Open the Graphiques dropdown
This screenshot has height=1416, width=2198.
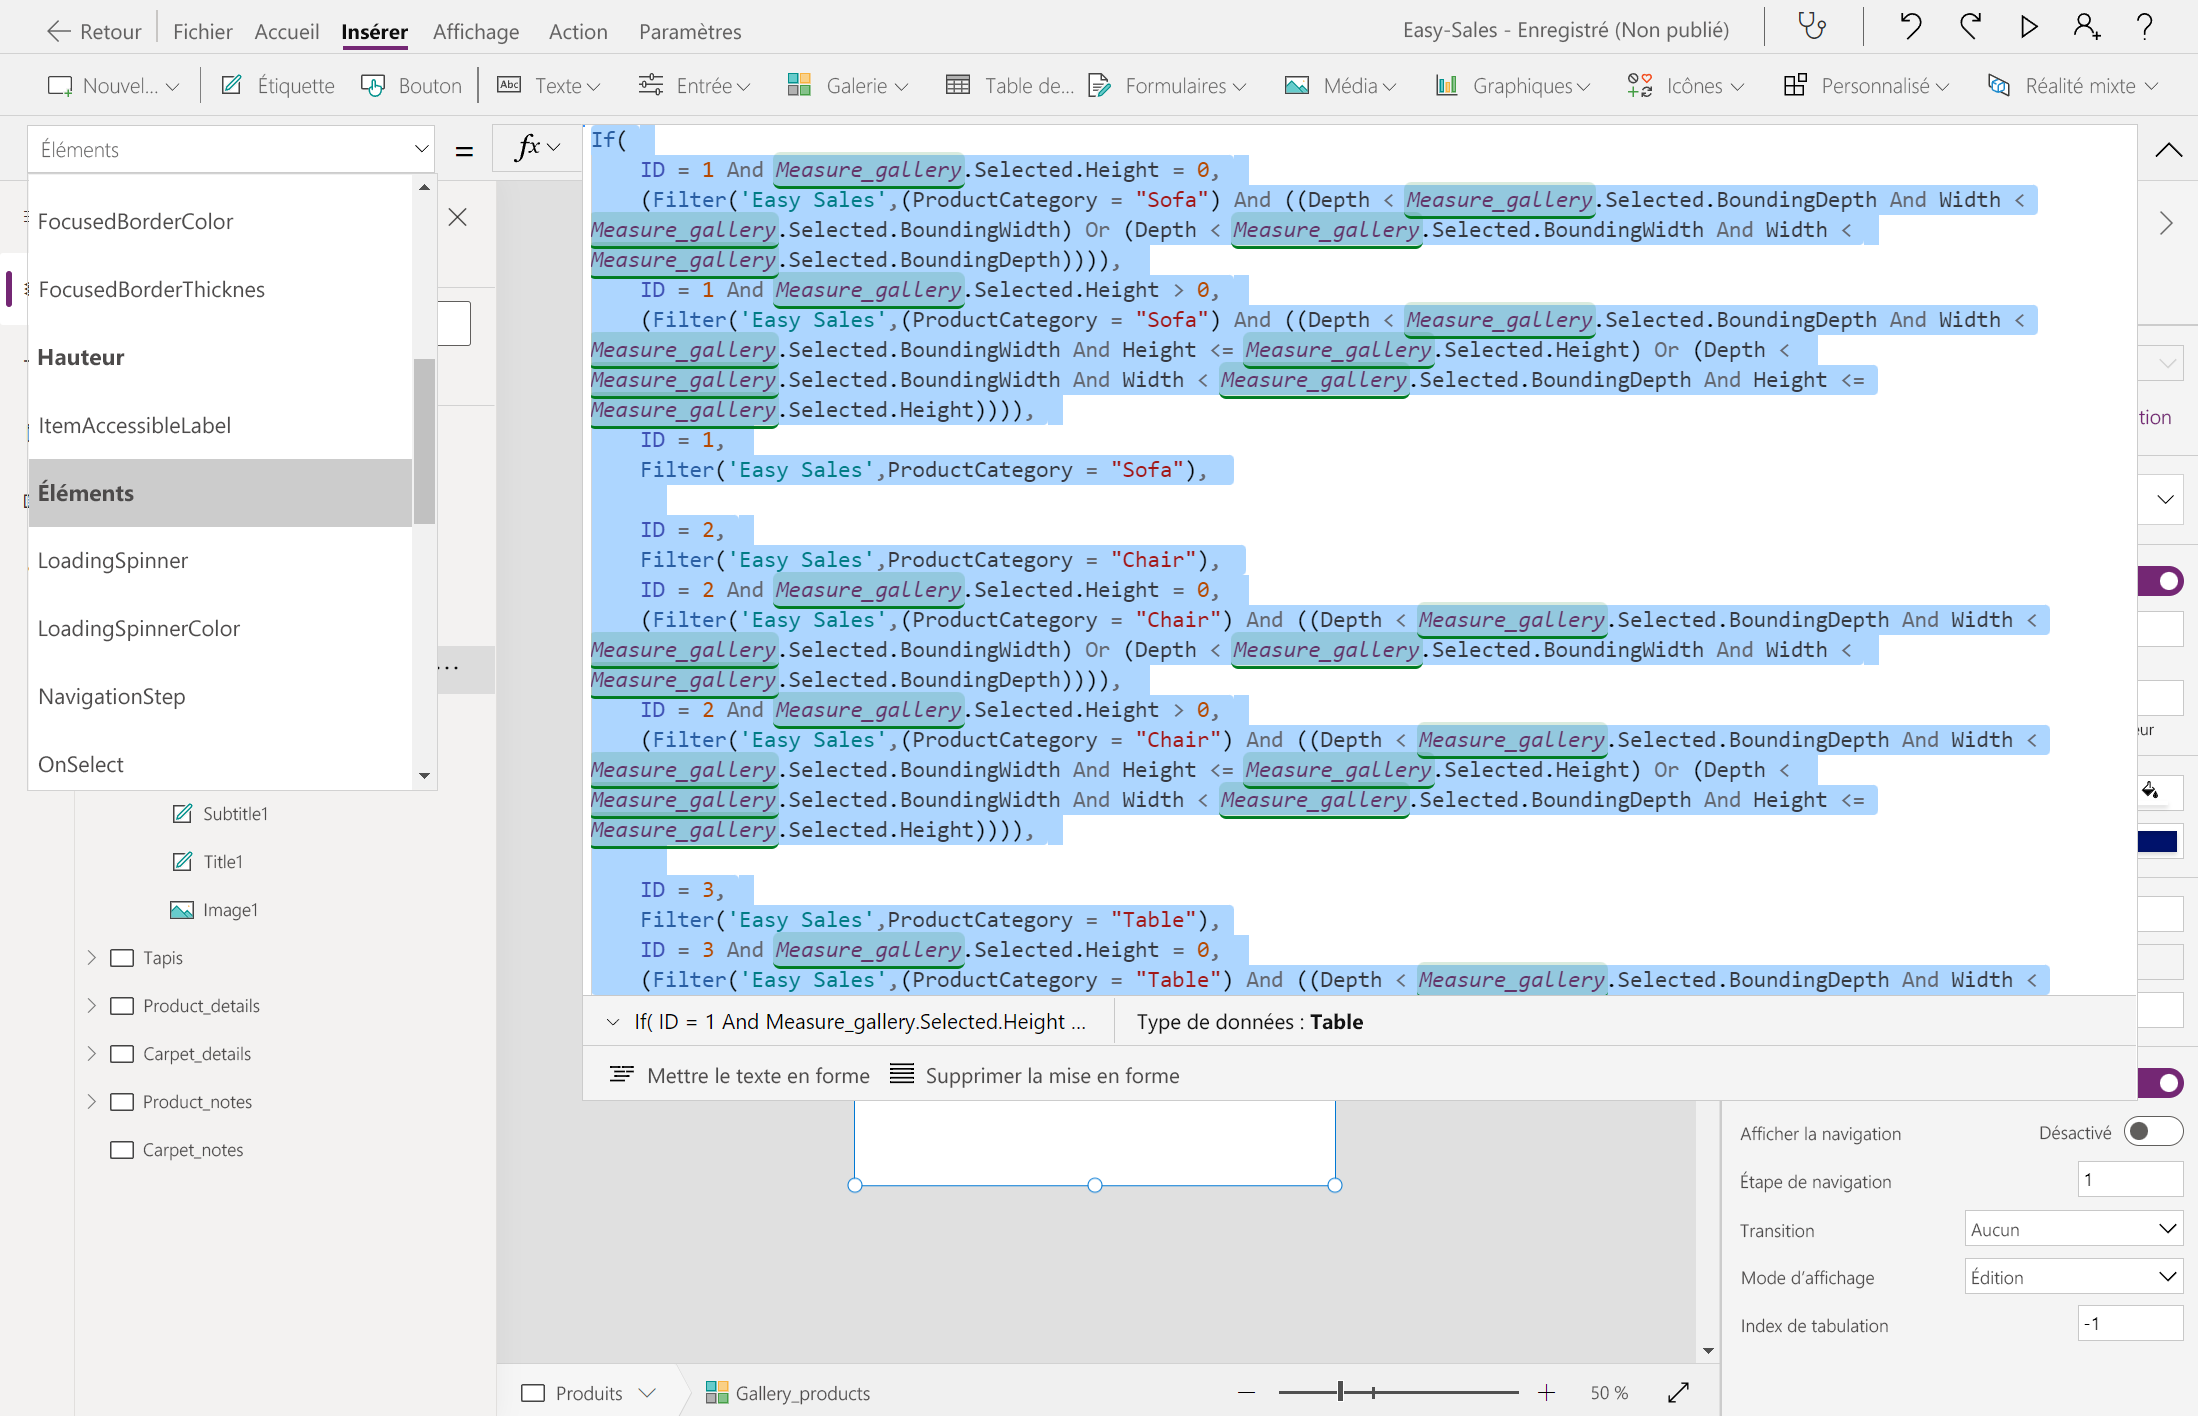(1512, 85)
